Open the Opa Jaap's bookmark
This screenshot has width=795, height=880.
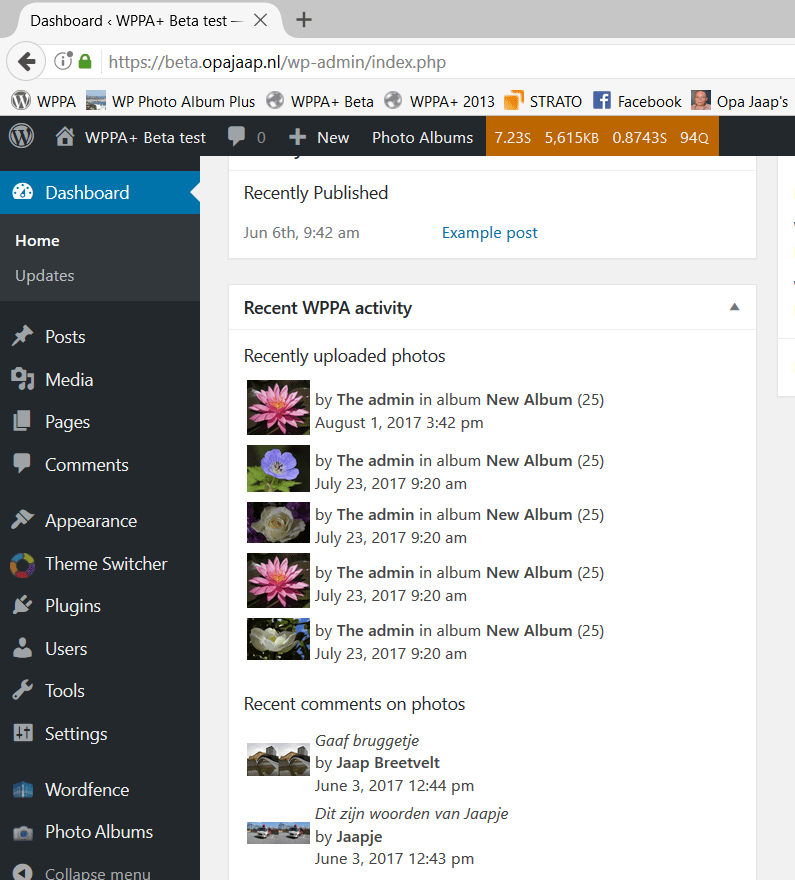[x=739, y=101]
